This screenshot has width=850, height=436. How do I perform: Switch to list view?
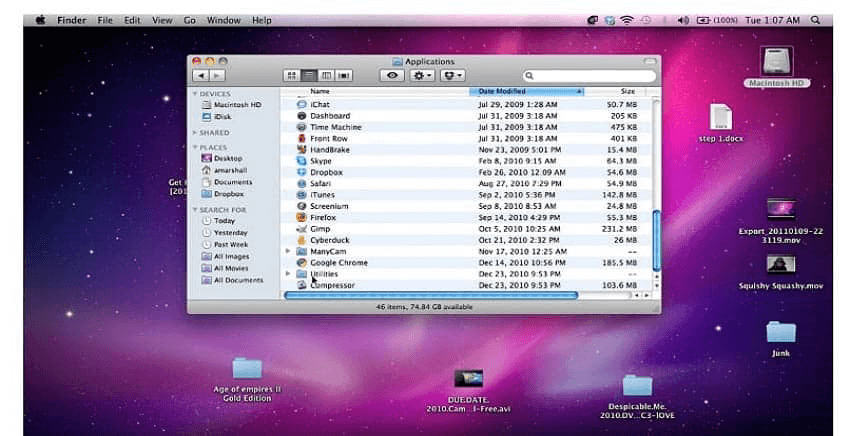(x=309, y=75)
